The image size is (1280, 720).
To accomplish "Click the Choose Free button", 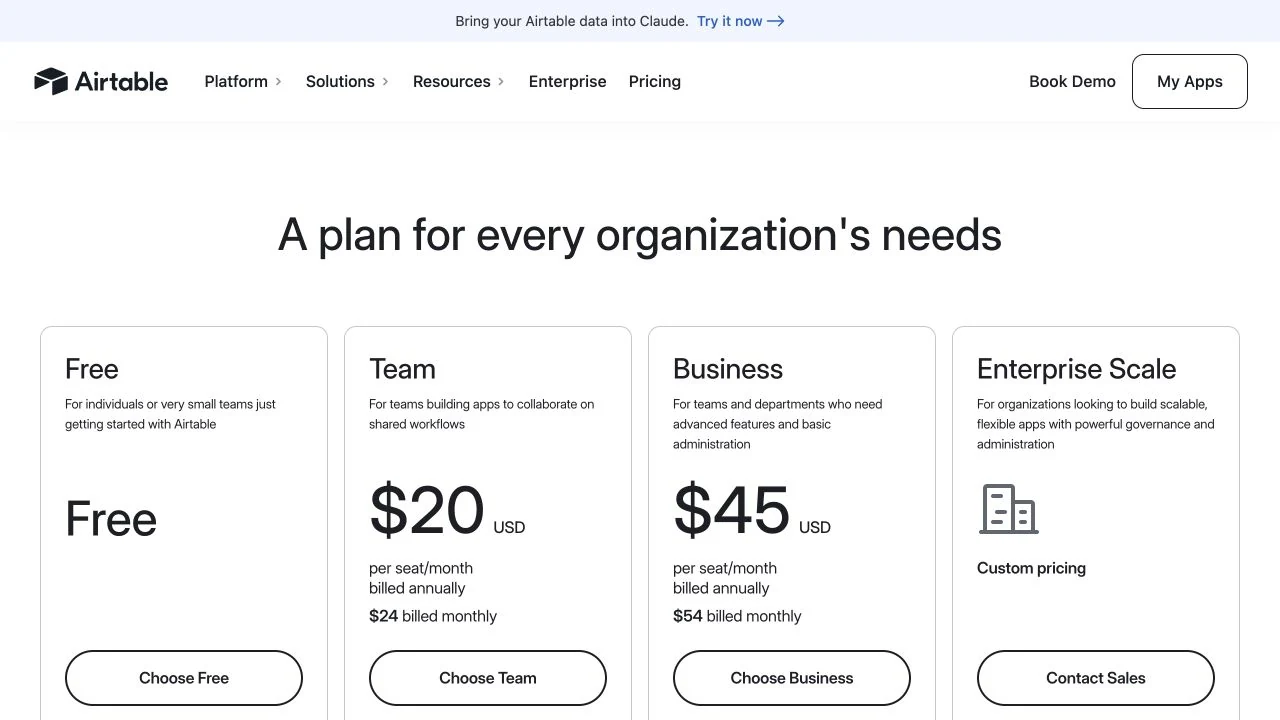I will pyautogui.click(x=184, y=678).
